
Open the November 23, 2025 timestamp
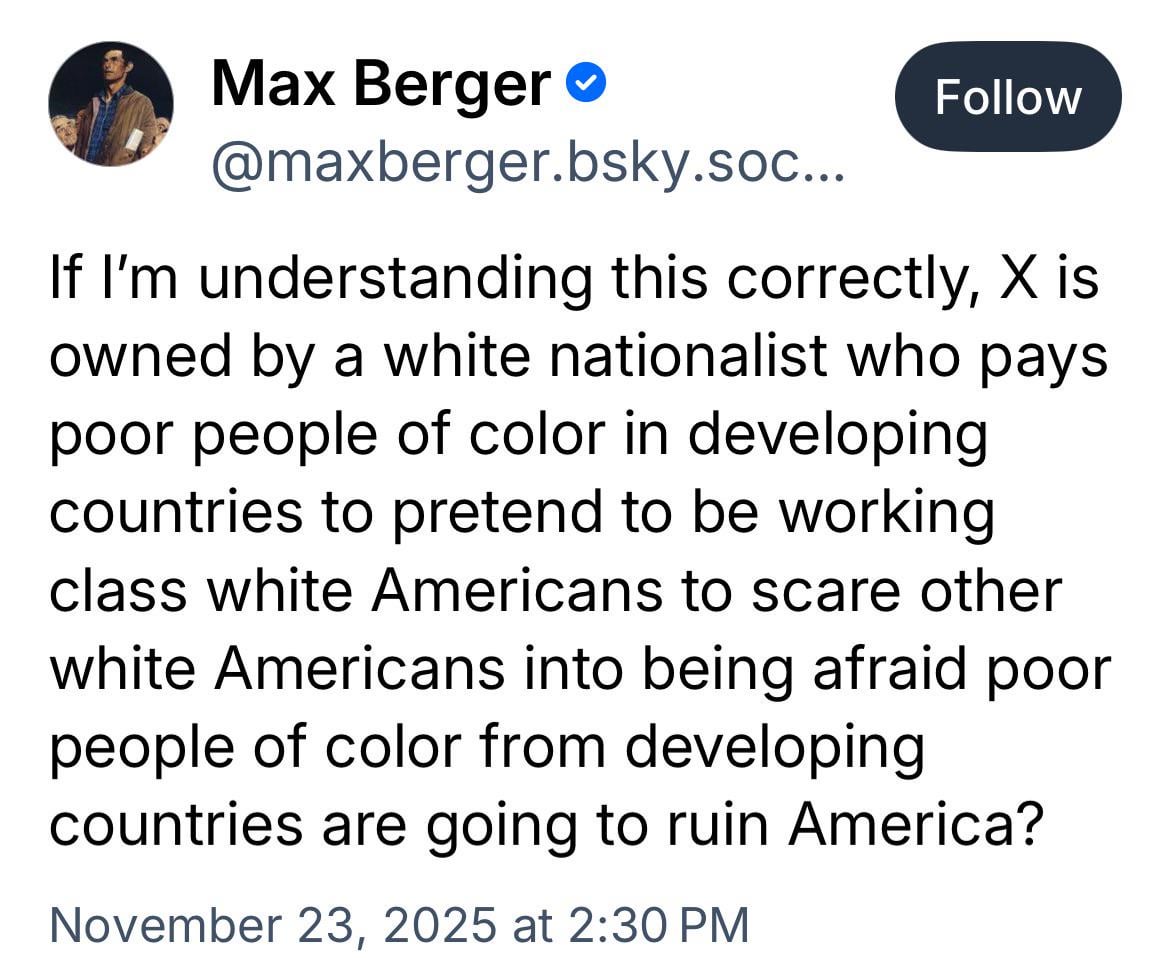click(398, 924)
